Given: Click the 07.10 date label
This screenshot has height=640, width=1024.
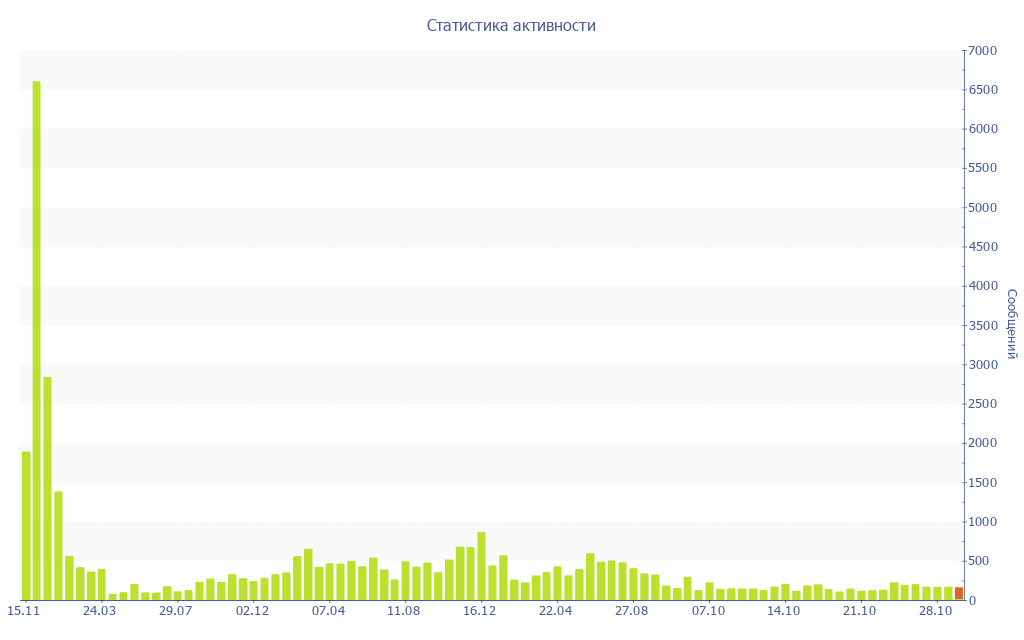Looking at the screenshot, I should pos(708,611).
